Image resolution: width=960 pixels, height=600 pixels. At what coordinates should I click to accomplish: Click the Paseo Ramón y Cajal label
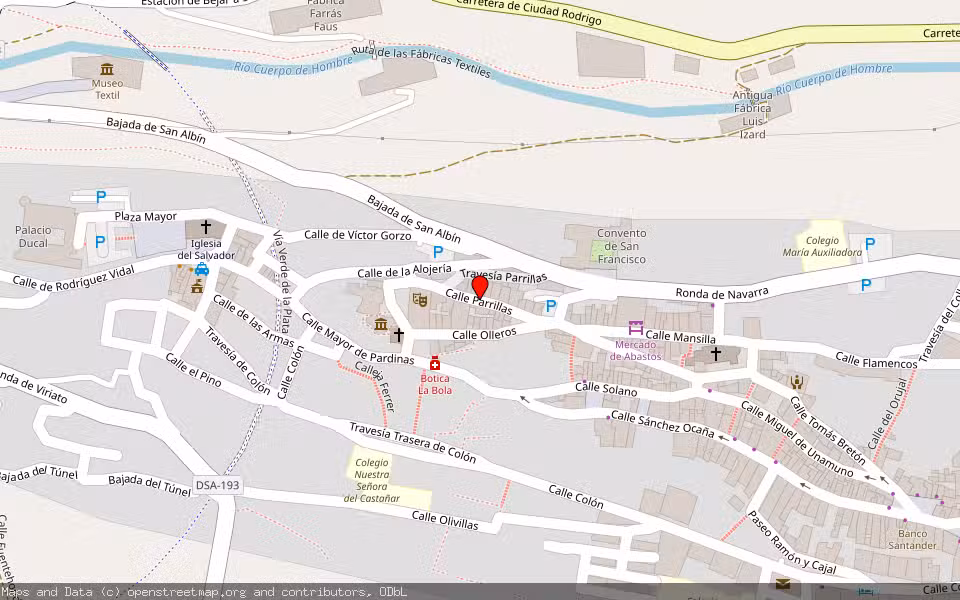[x=792, y=542]
